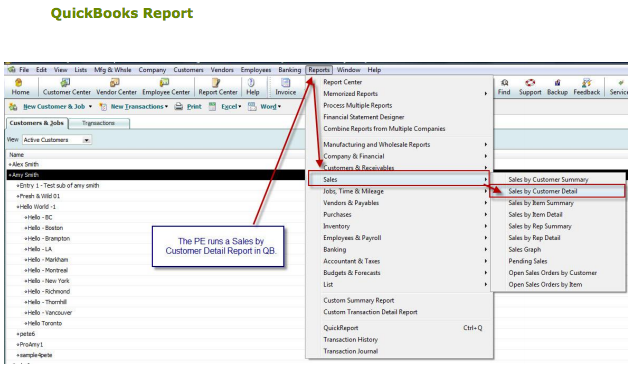Open the Vendor Center icon
Image resolution: width=631 pixels, height=368 pixels.
click(115, 83)
